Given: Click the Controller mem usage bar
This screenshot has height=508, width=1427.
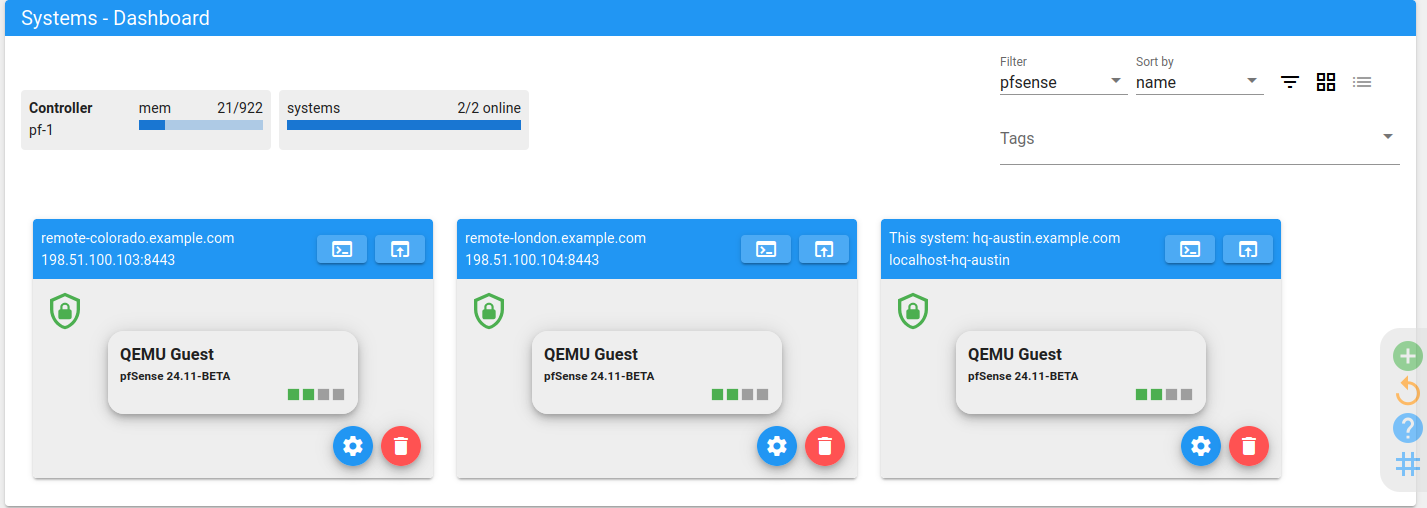Looking at the screenshot, I should pyautogui.click(x=200, y=125).
